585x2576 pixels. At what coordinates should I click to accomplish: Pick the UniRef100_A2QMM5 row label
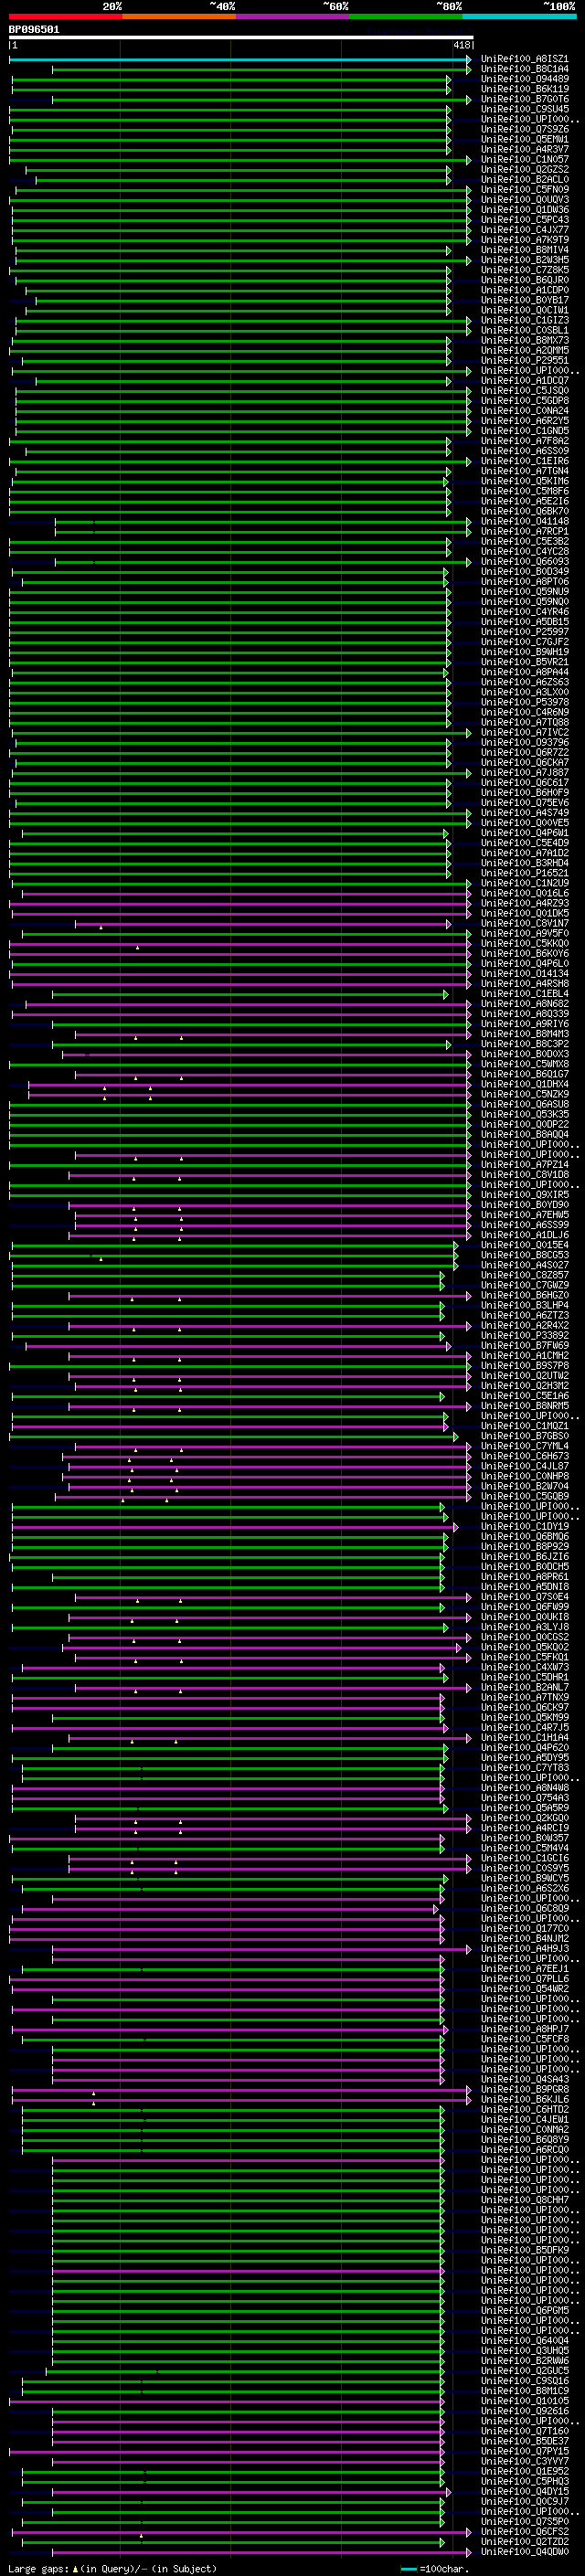tap(524, 351)
